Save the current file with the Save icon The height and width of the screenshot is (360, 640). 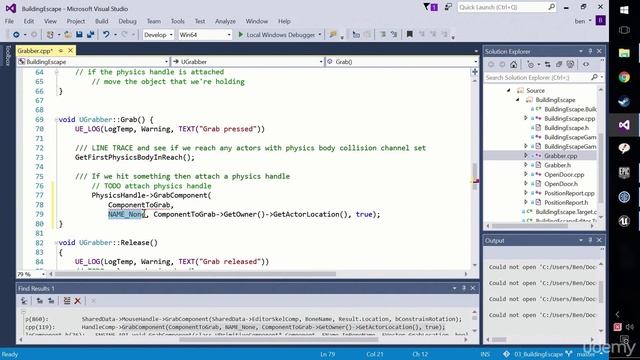click(x=79, y=35)
